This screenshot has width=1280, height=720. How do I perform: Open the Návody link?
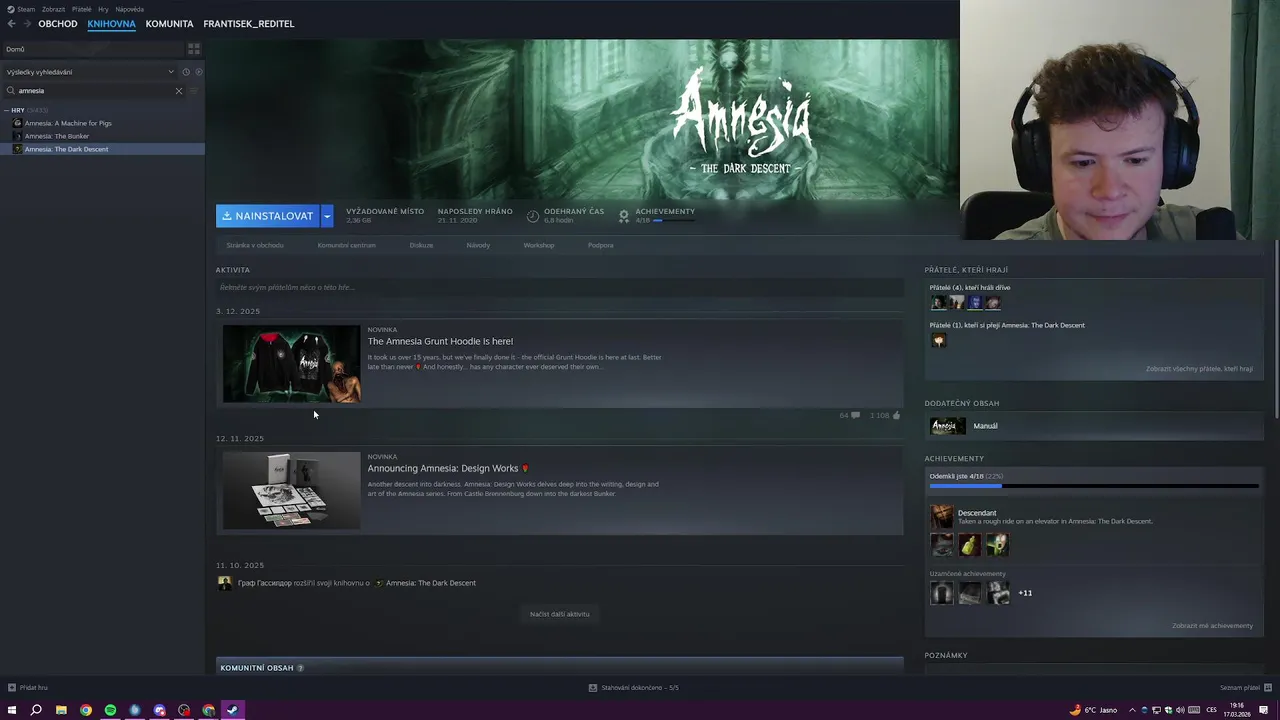coord(478,245)
